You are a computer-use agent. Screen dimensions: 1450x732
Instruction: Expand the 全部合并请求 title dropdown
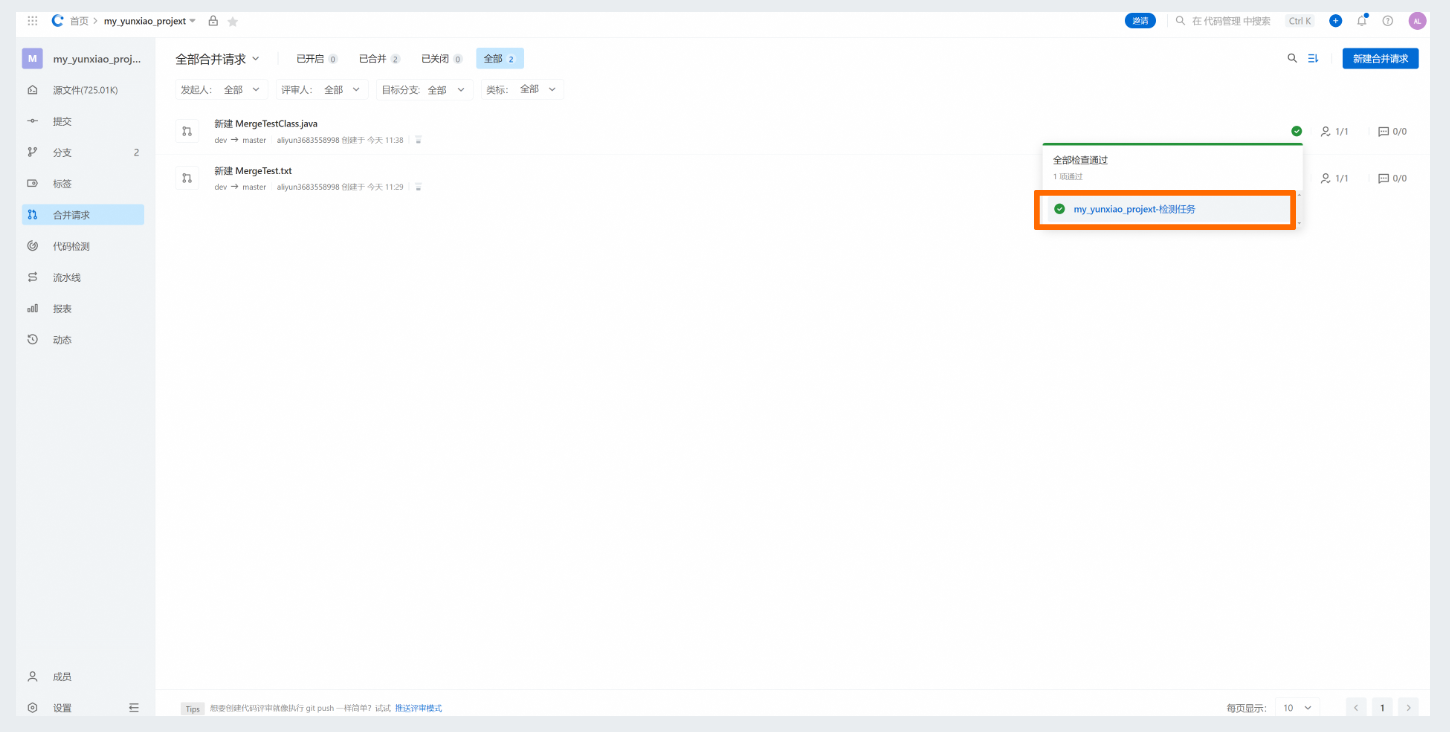(217, 59)
